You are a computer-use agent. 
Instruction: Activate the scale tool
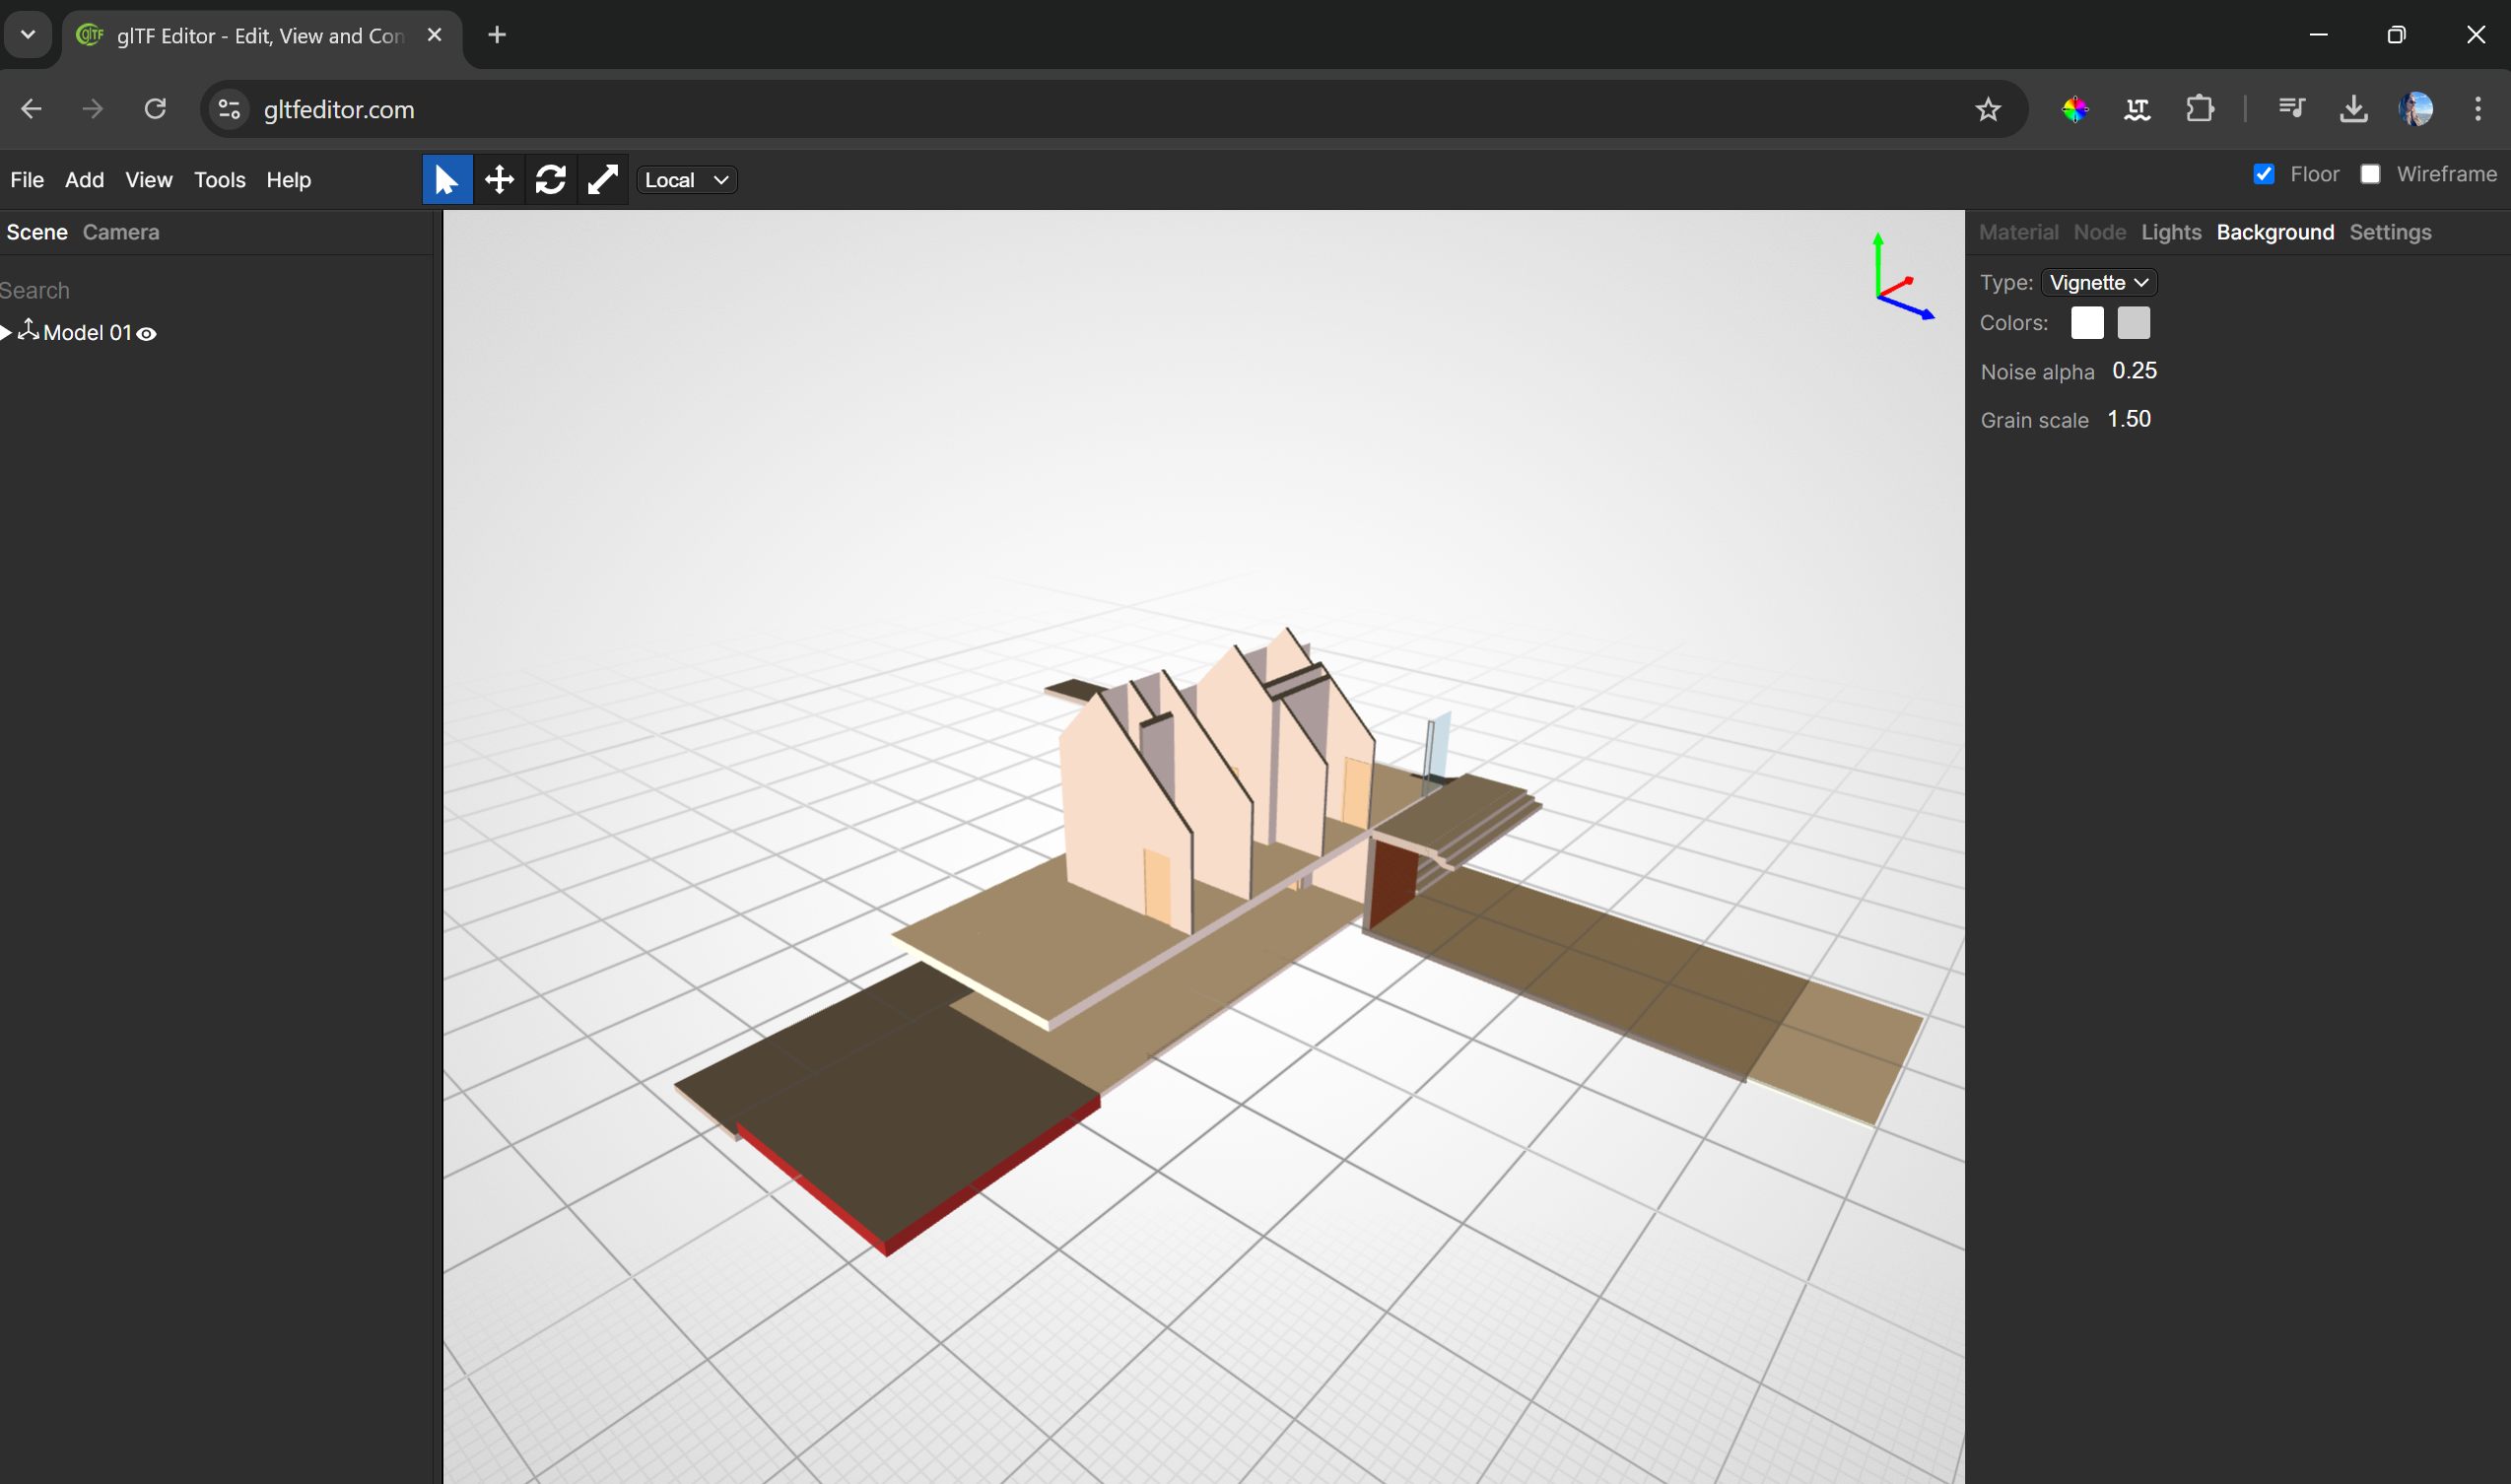[603, 180]
